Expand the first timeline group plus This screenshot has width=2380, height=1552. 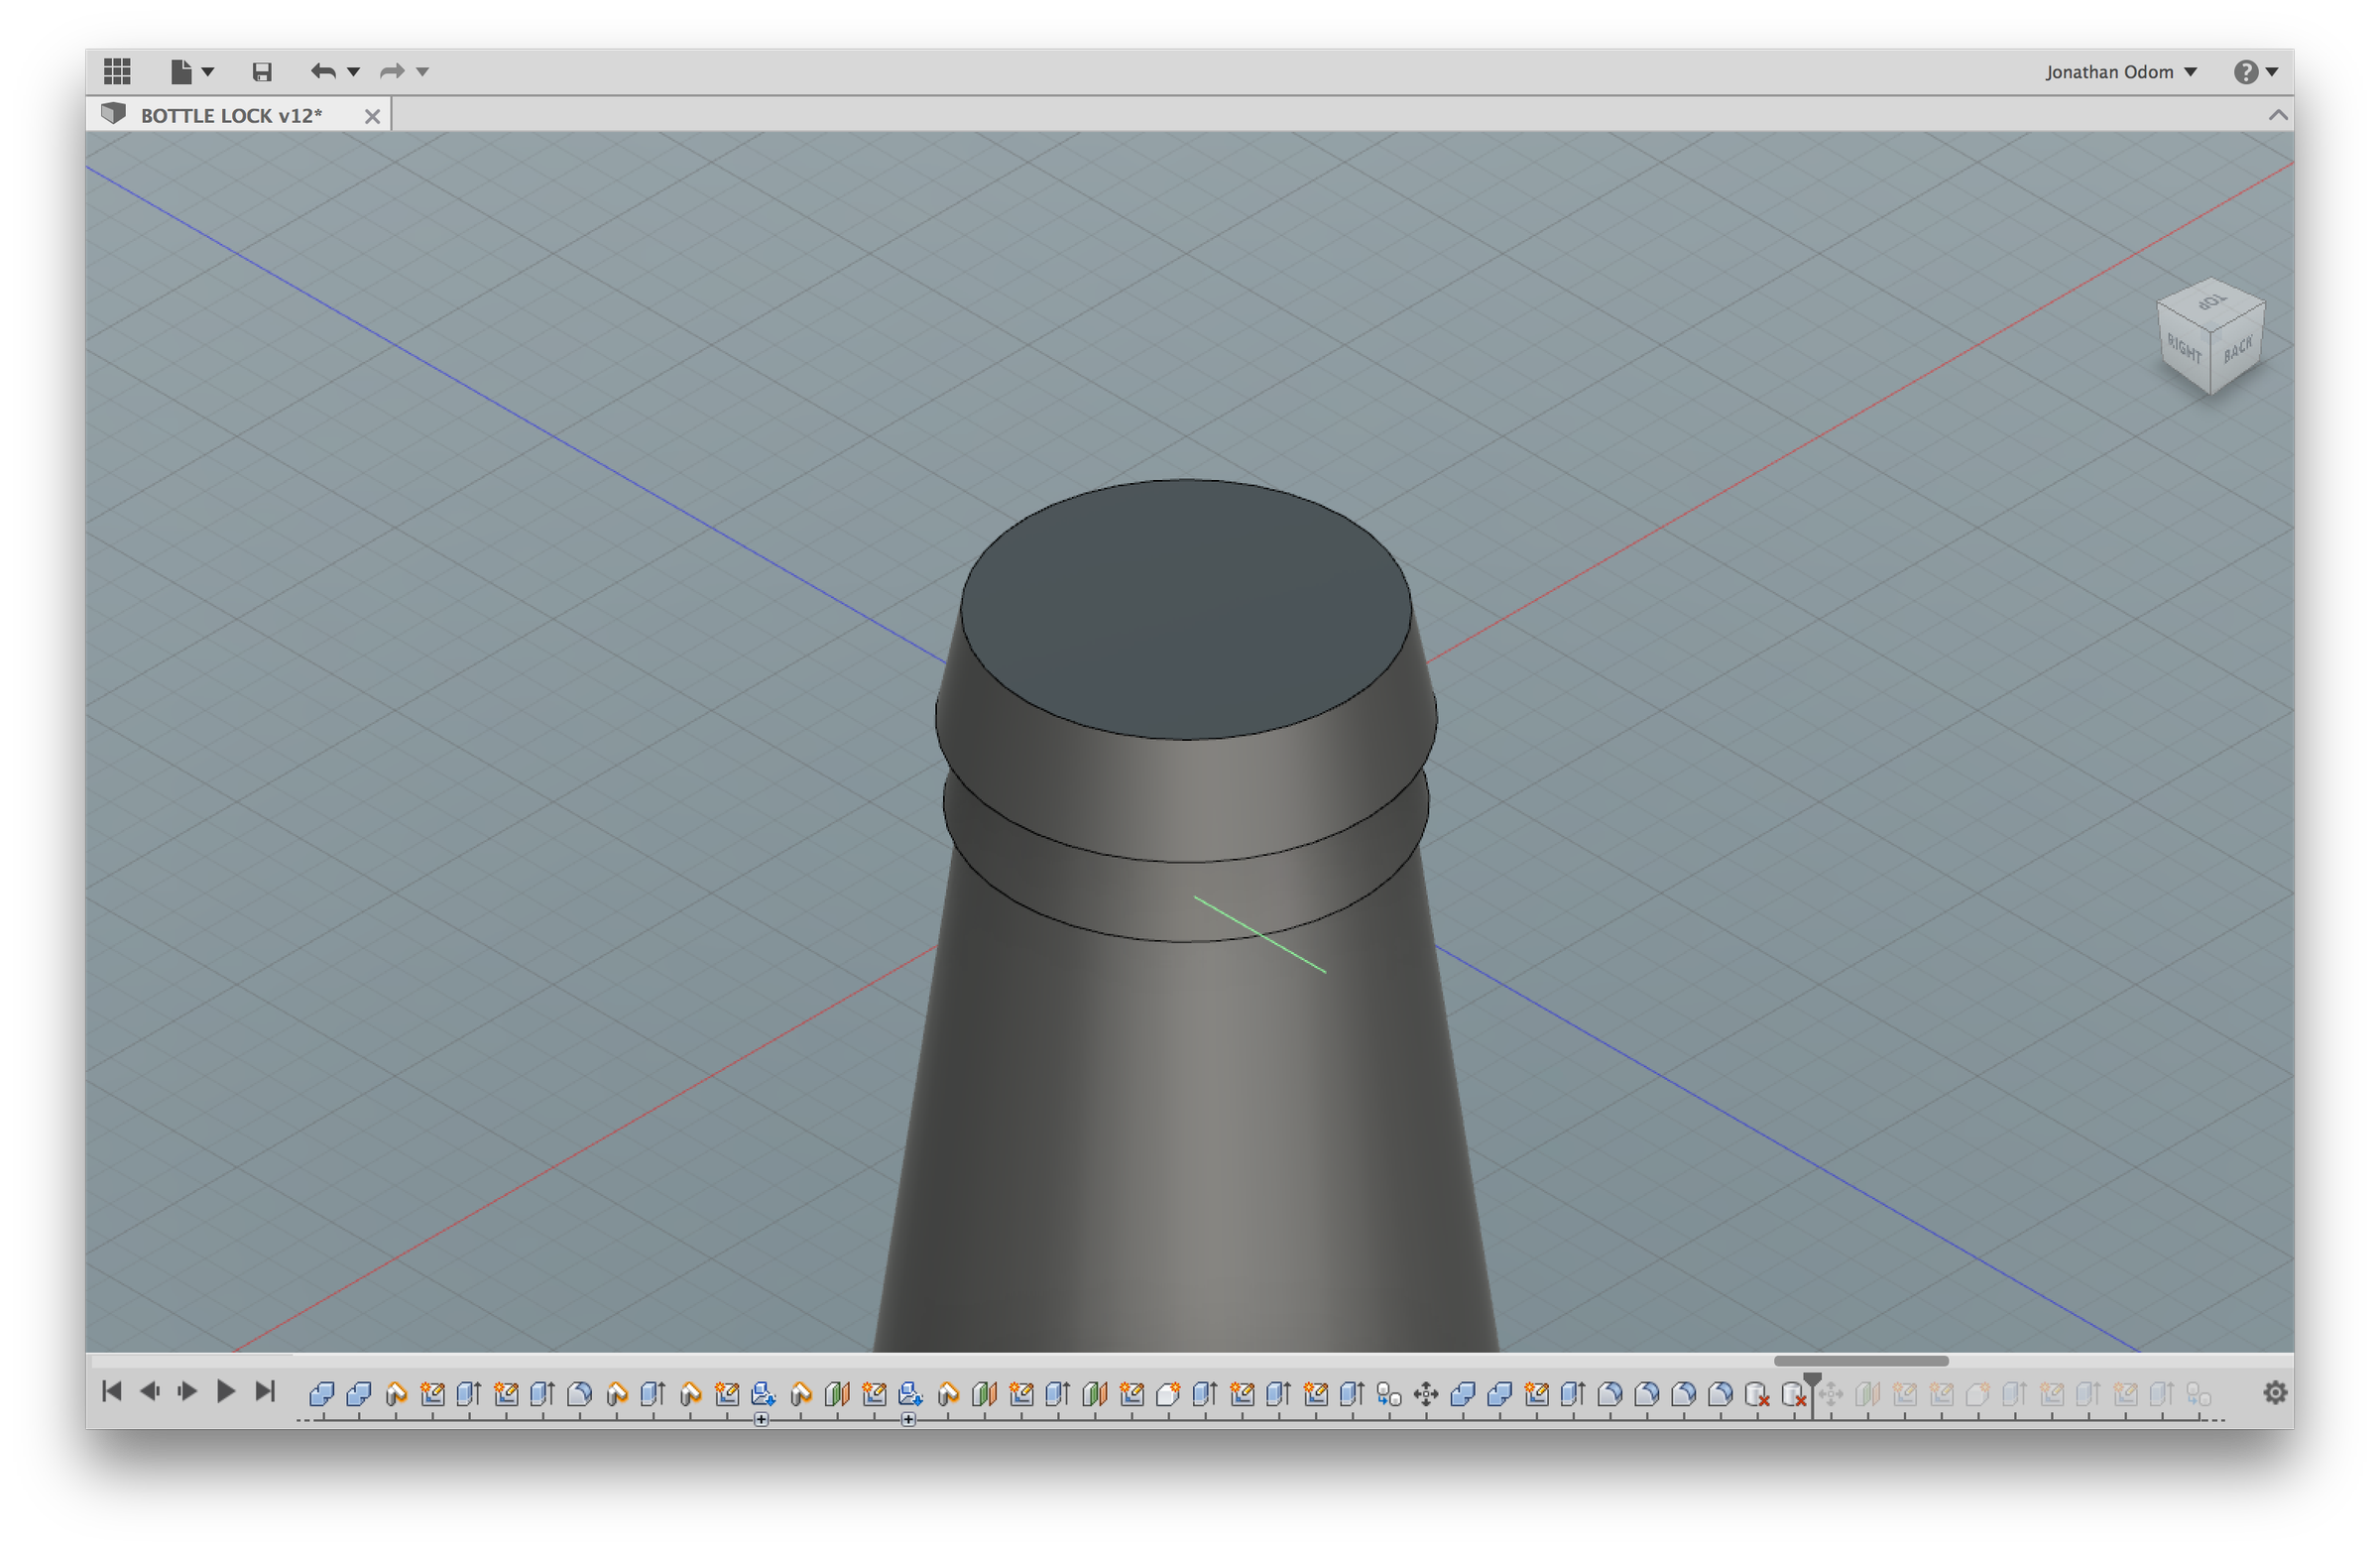pyautogui.click(x=761, y=1419)
